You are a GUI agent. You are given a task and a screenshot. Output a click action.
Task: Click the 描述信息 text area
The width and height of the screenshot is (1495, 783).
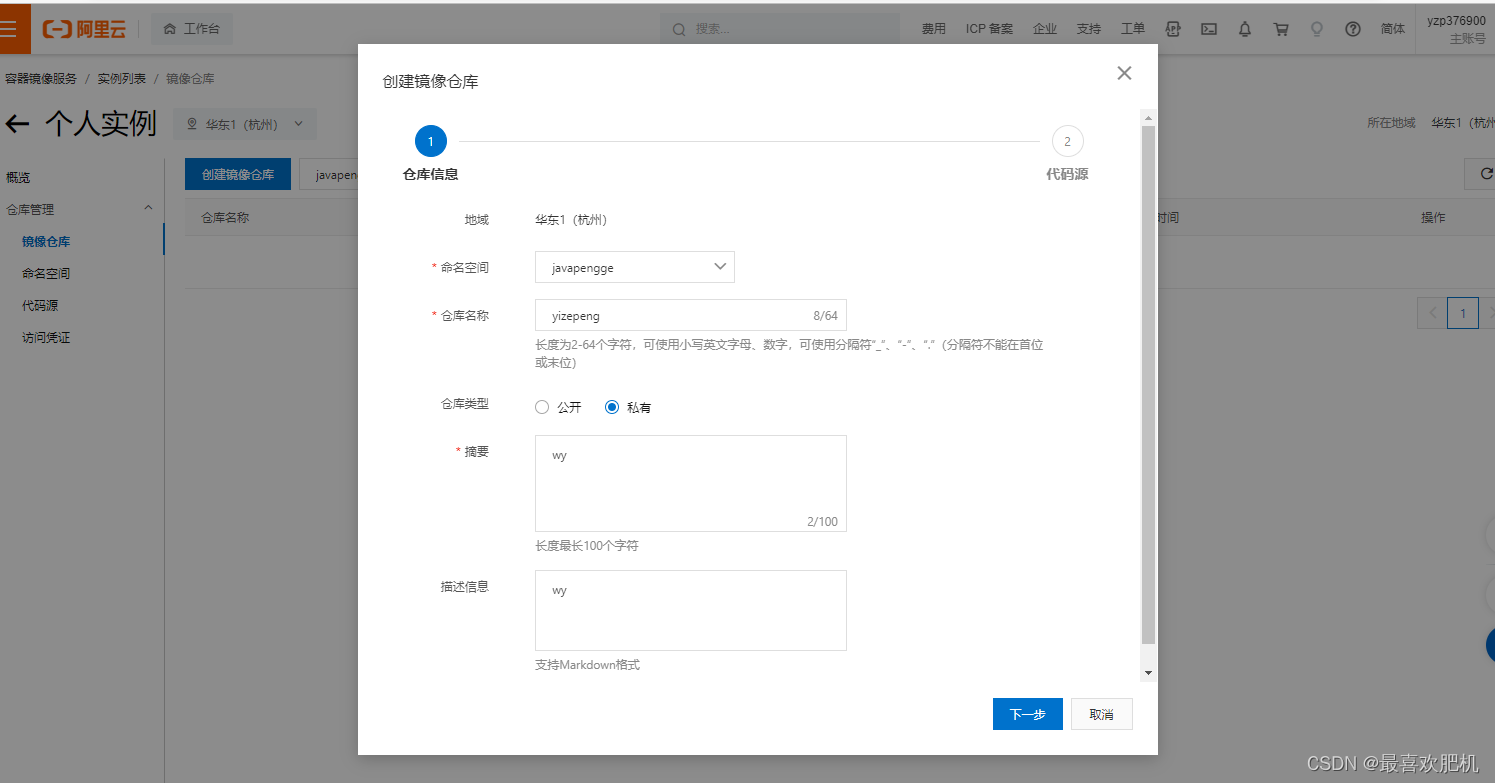[691, 610]
